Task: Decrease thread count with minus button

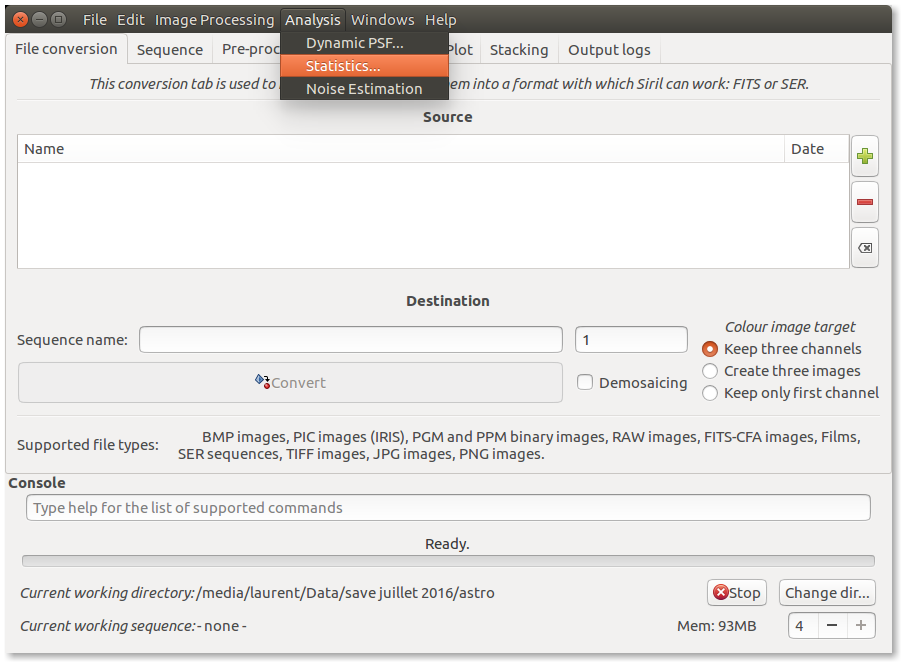Action: [x=832, y=626]
